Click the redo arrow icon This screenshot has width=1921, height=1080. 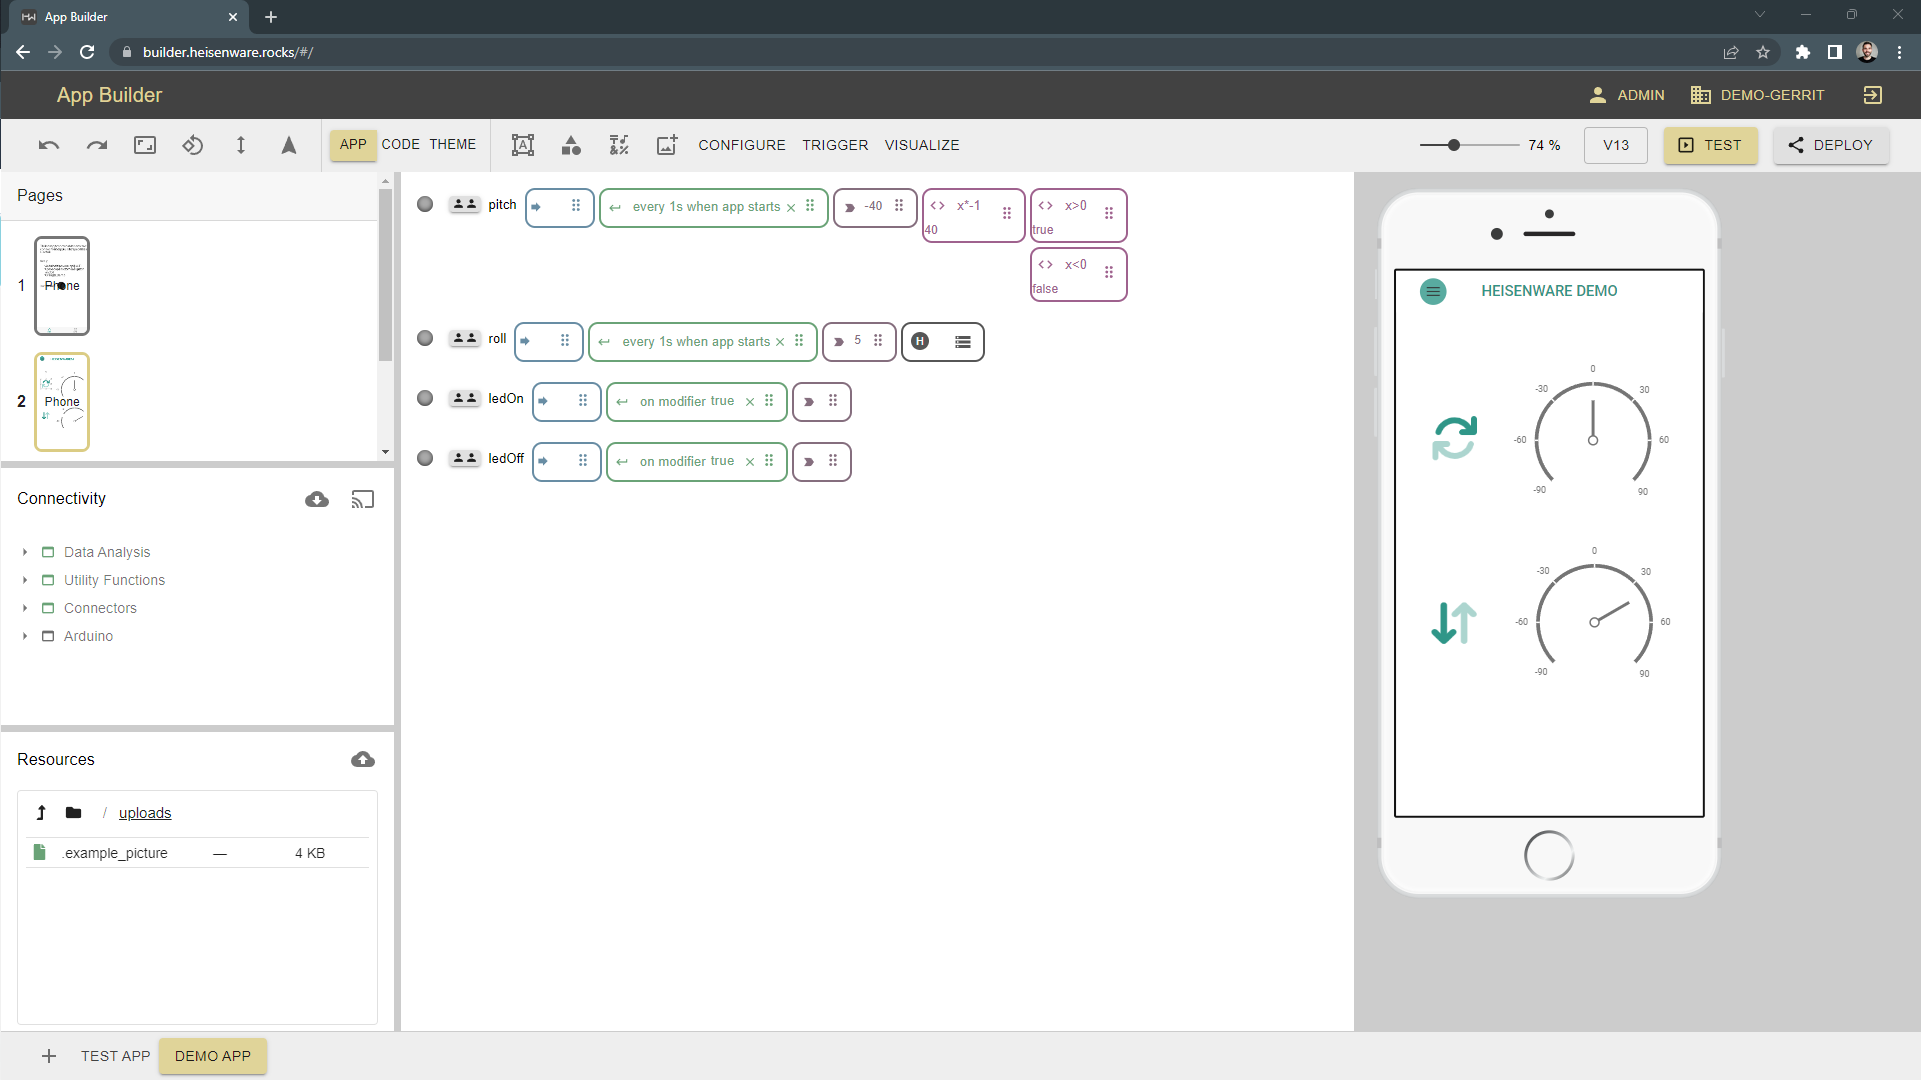pyautogui.click(x=97, y=145)
